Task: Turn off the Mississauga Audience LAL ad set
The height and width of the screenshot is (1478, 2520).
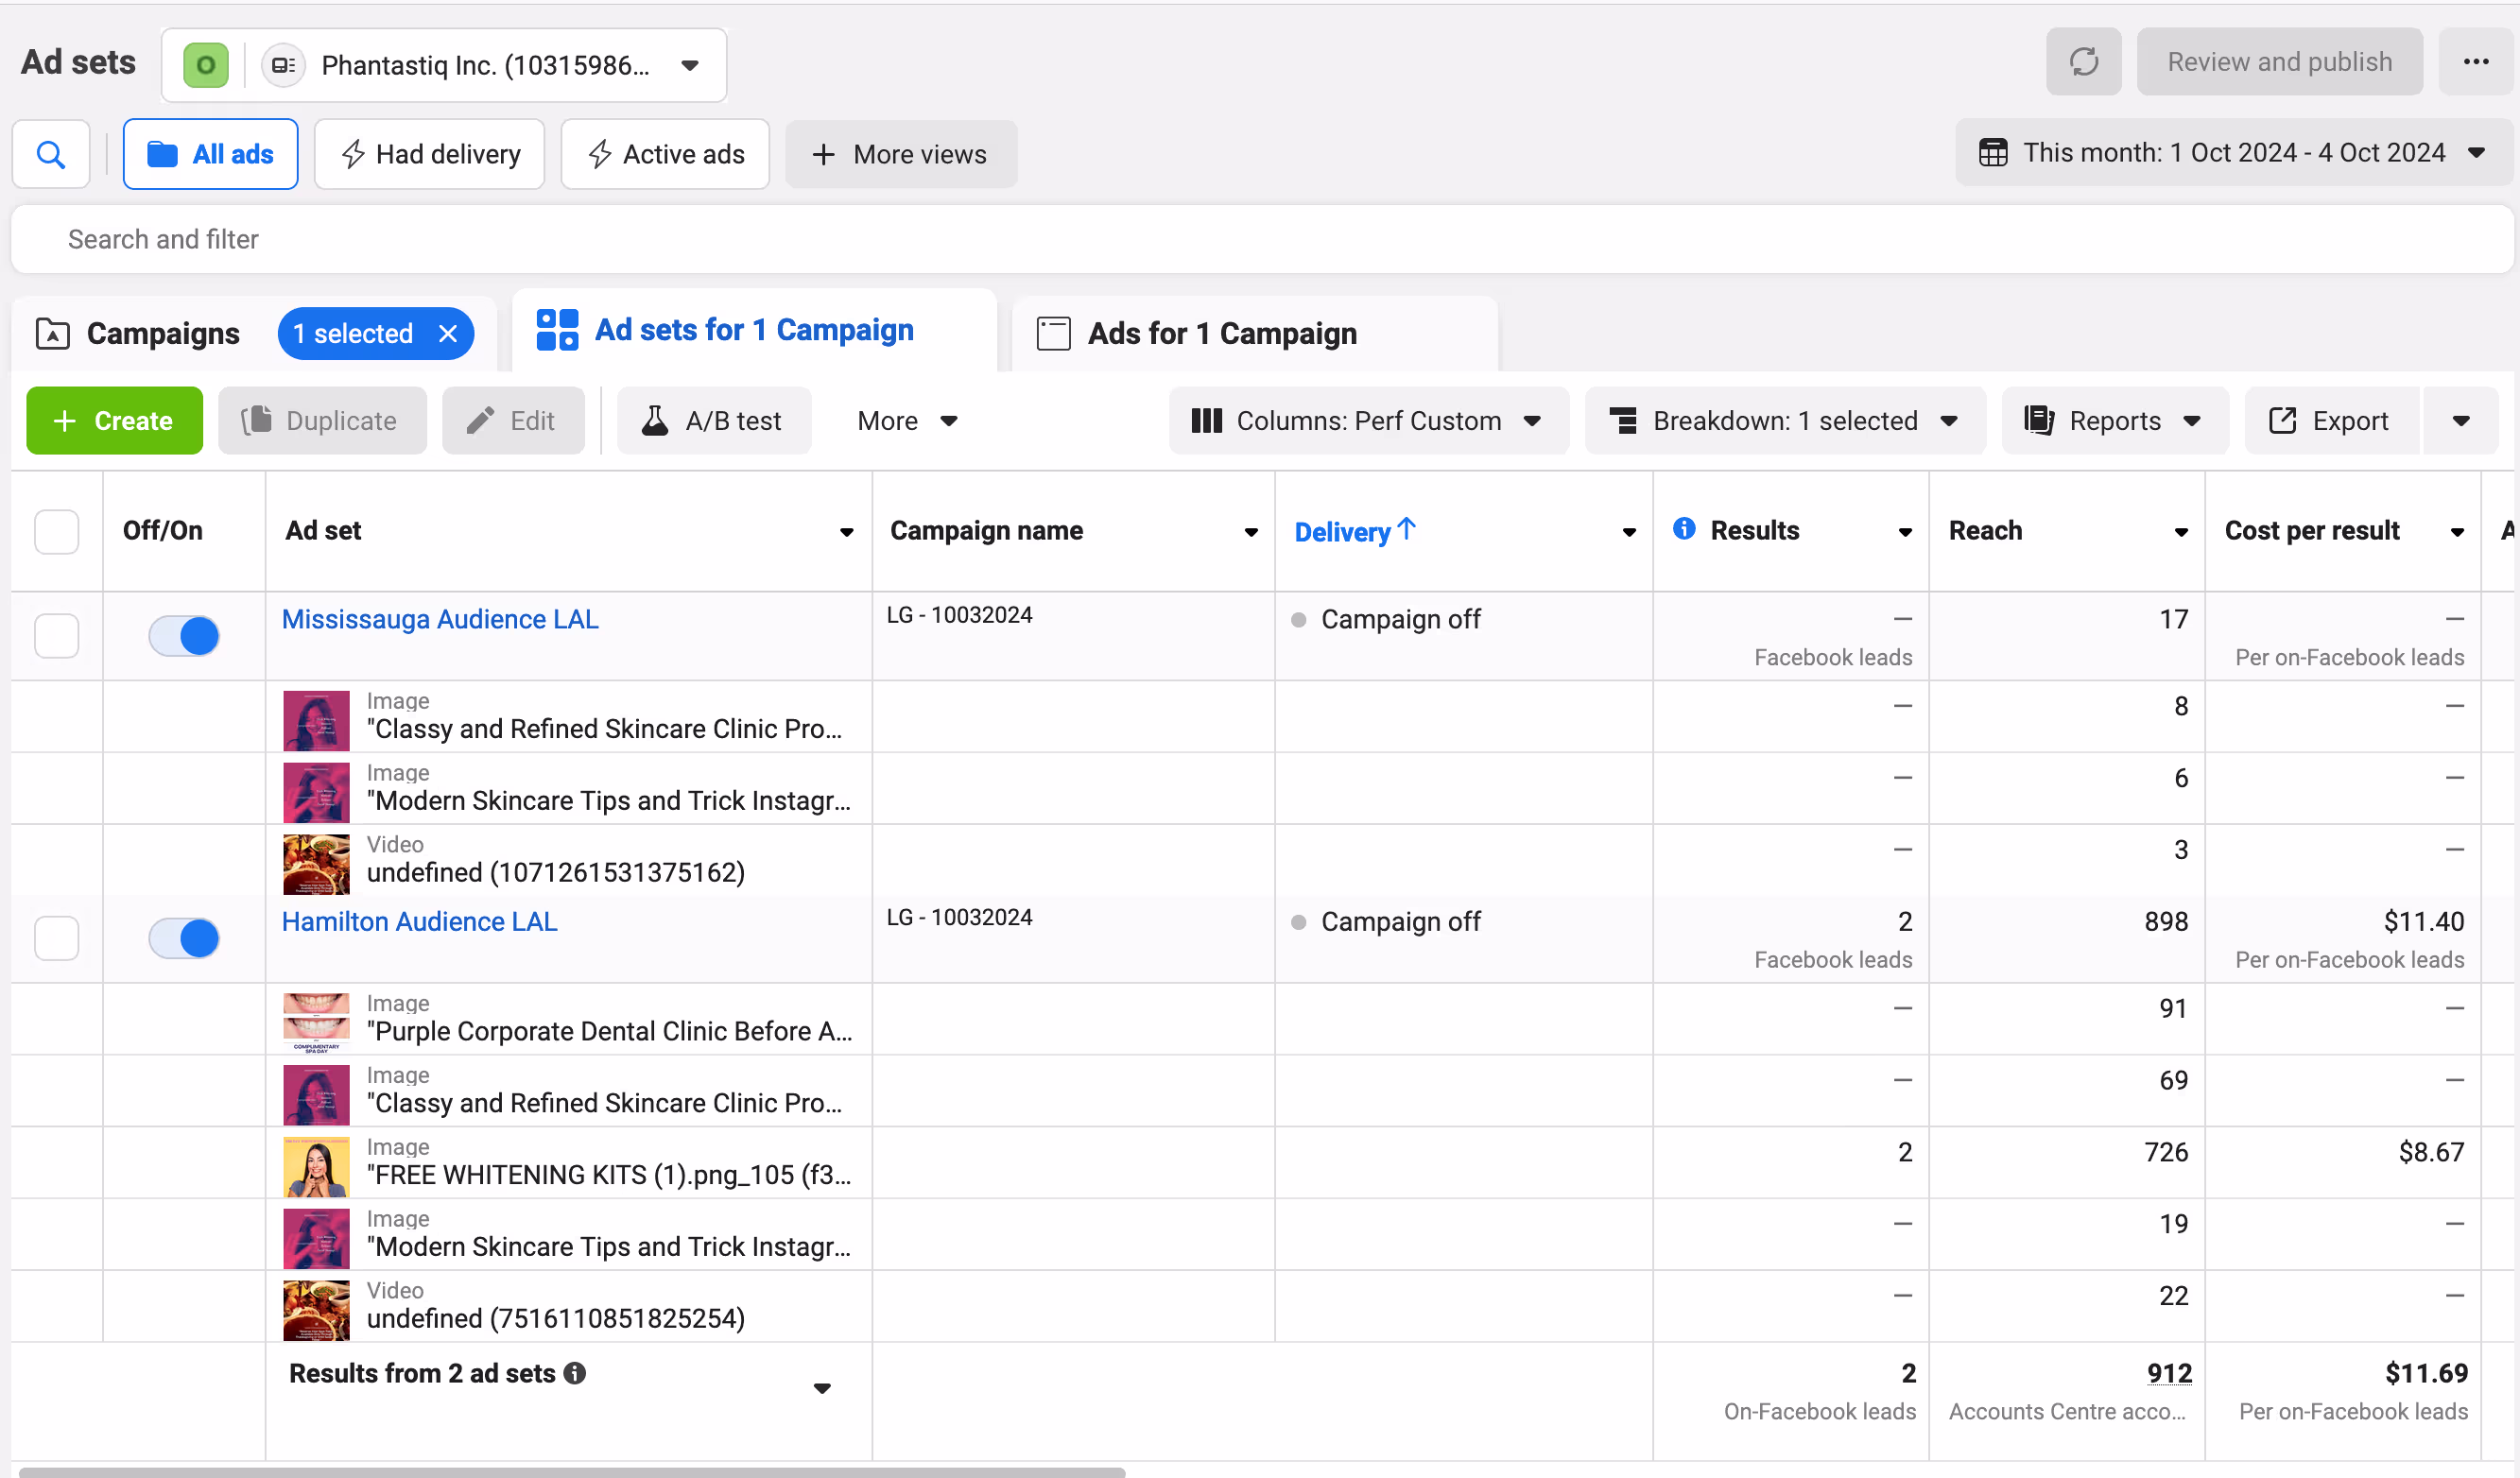Action: pyautogui.click(x=184, y=635)
